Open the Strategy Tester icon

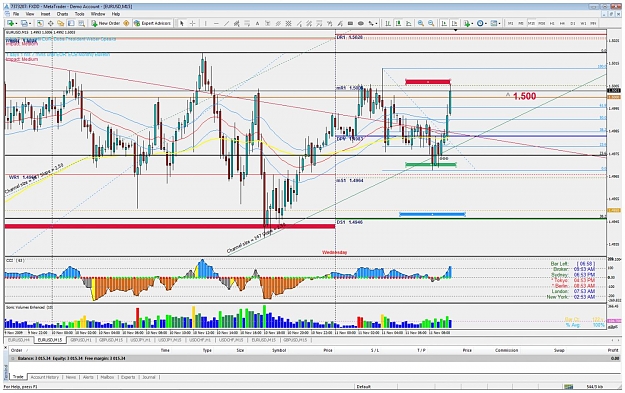tap(81, 23)
